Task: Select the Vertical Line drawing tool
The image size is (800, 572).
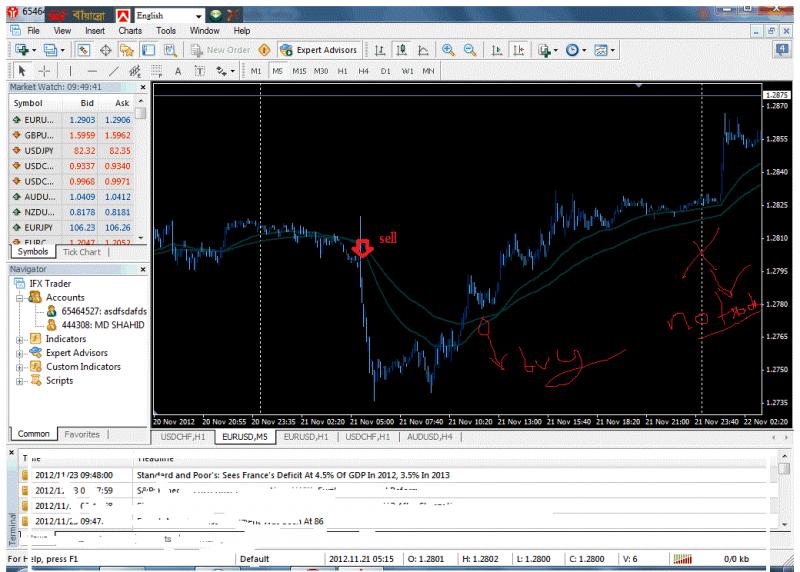Action: tap(70, 71)
